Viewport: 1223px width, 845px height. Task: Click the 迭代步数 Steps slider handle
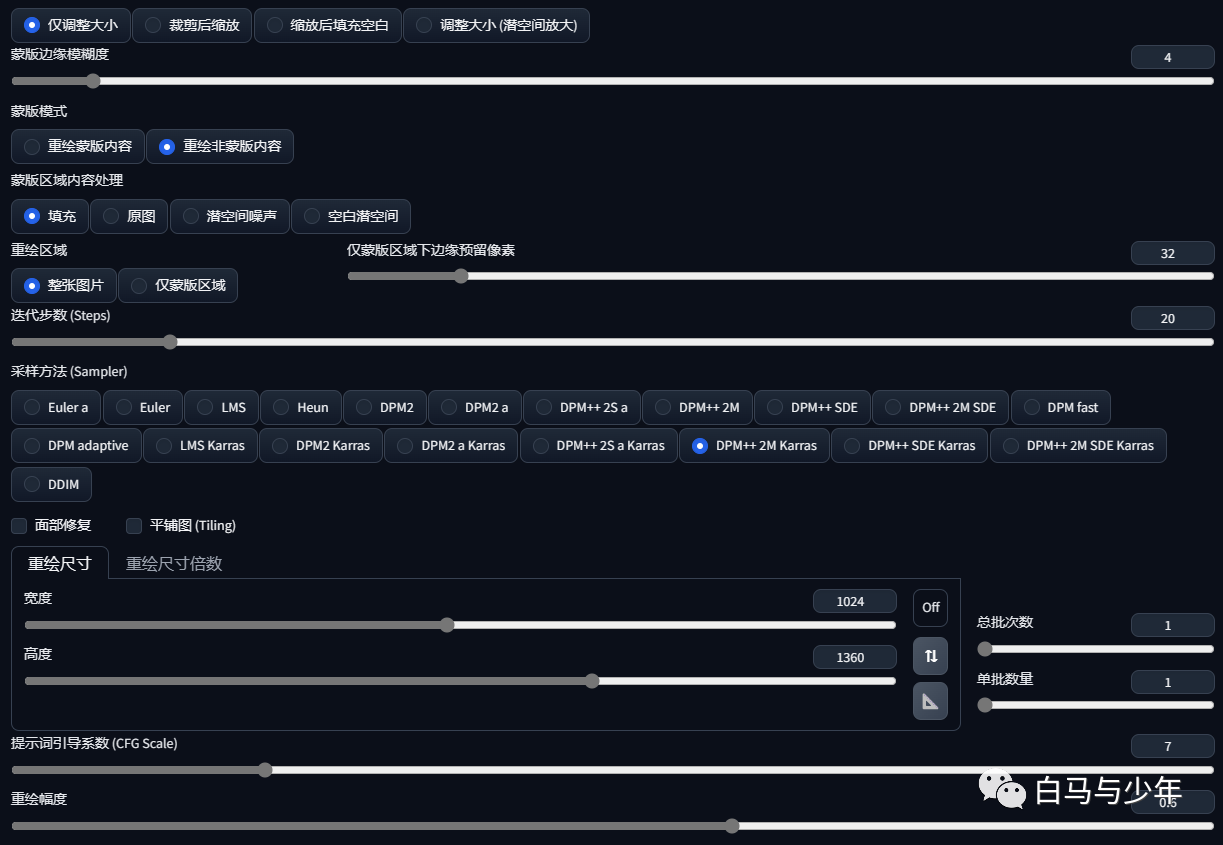(170, 342)
